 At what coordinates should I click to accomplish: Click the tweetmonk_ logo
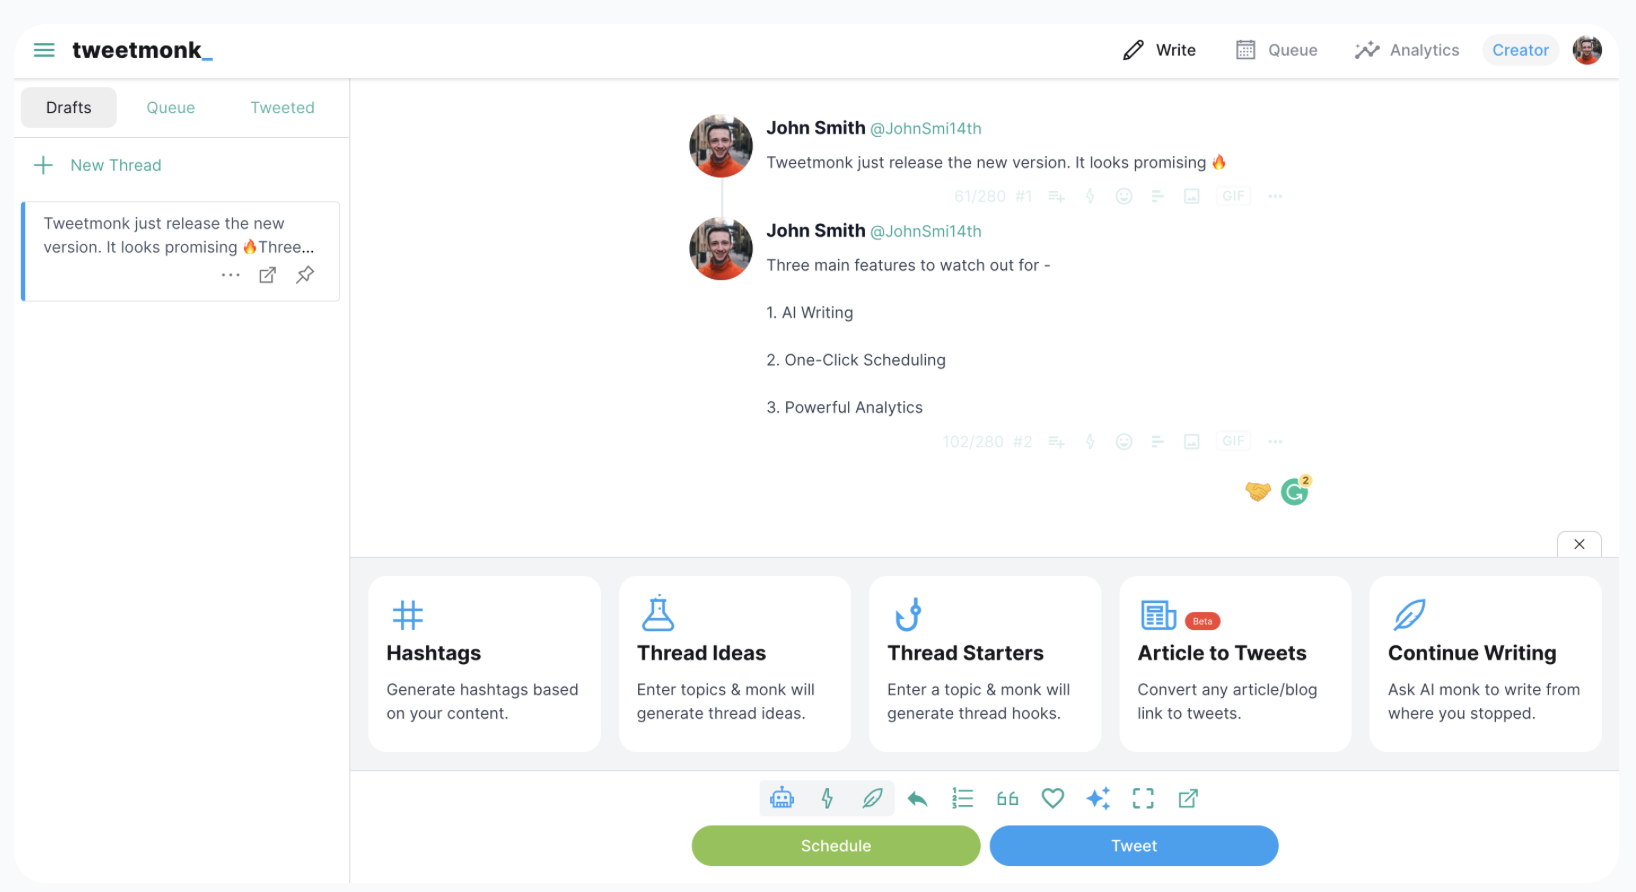point(142,50)
